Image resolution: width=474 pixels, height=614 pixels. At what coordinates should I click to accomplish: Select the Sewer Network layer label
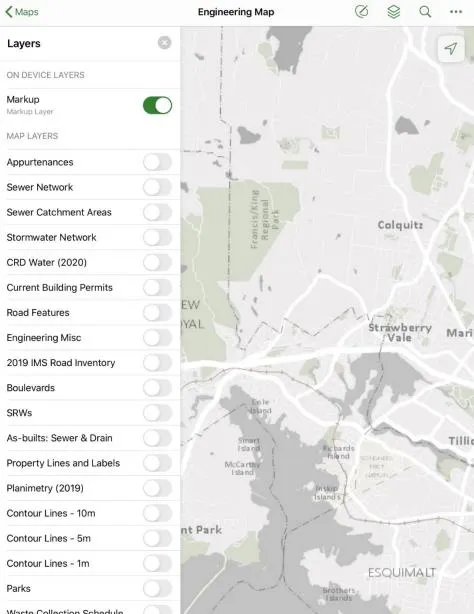pyautogui.click(x=40, y=187)
